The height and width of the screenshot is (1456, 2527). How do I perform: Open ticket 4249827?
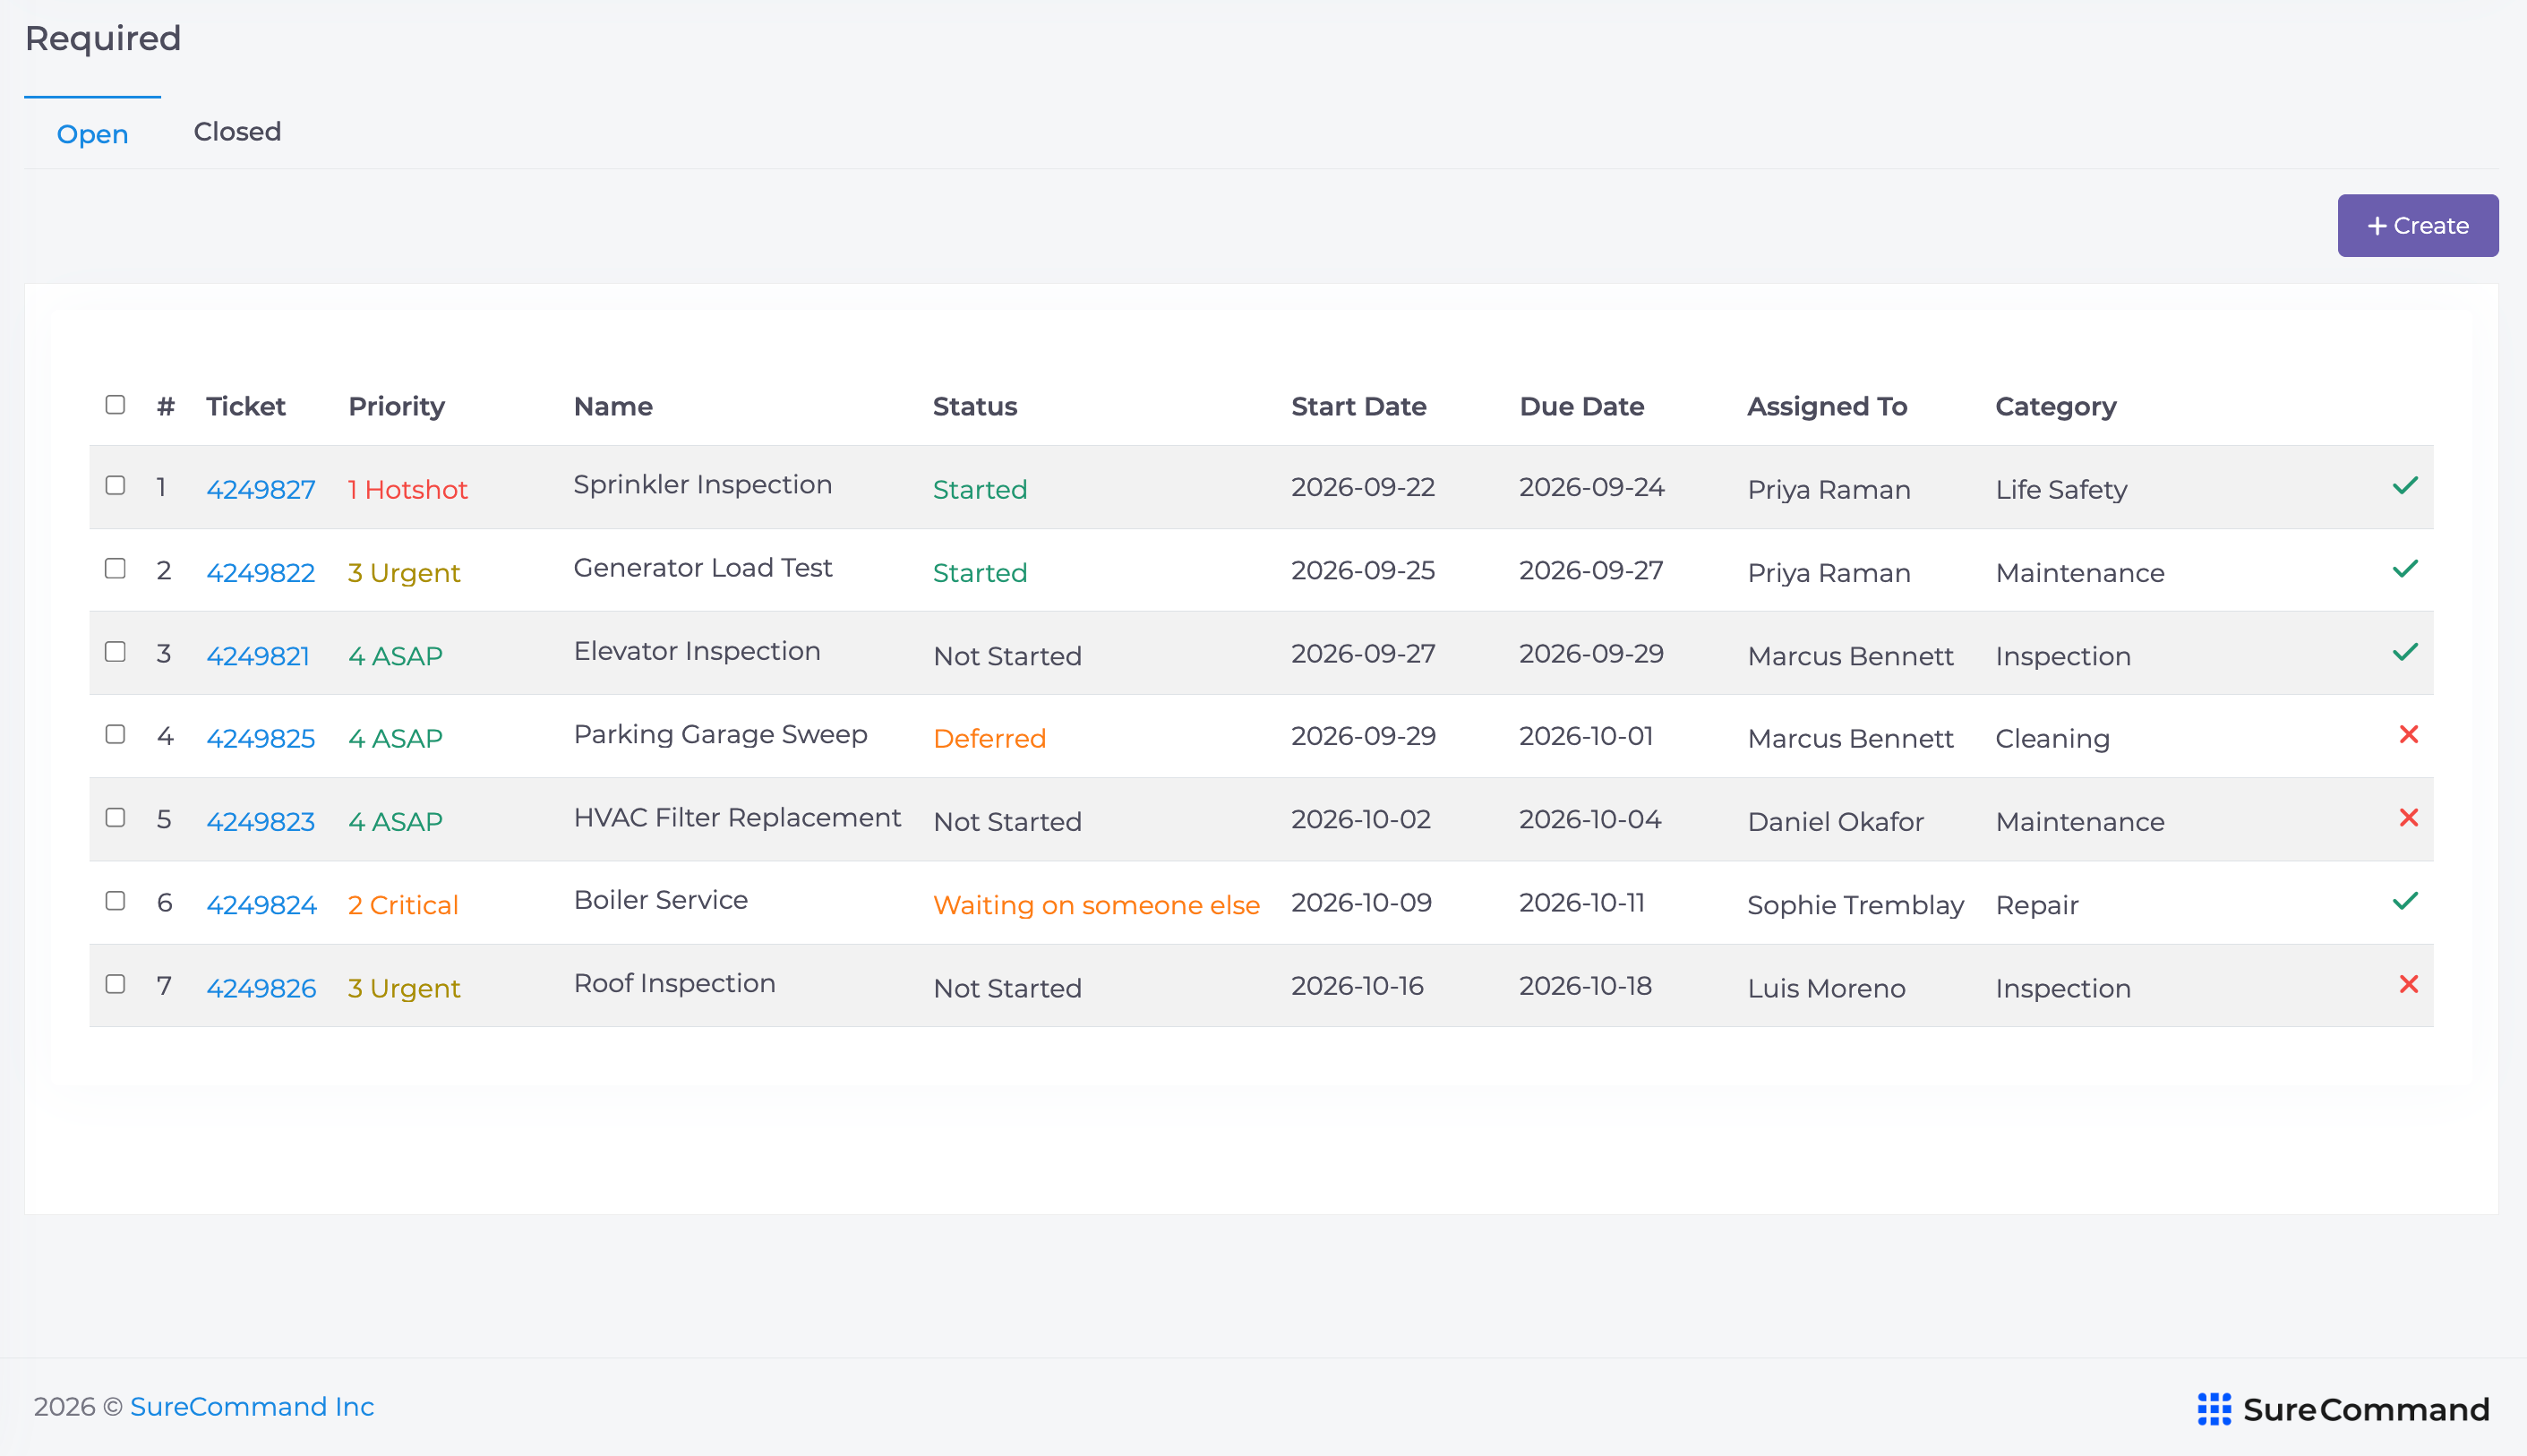[261, 489]
